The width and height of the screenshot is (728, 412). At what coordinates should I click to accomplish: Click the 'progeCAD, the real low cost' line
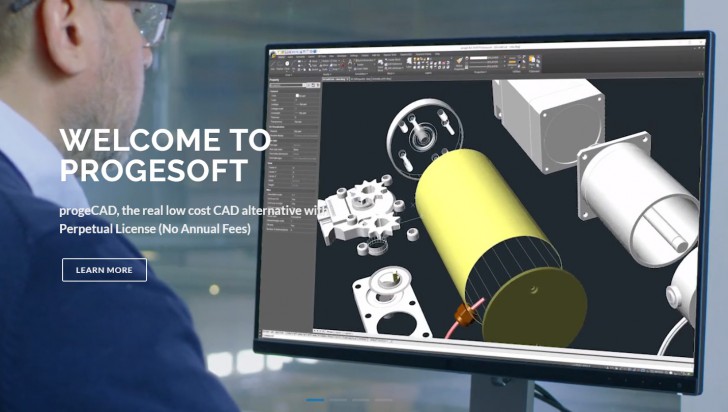[x=194, y=210]
